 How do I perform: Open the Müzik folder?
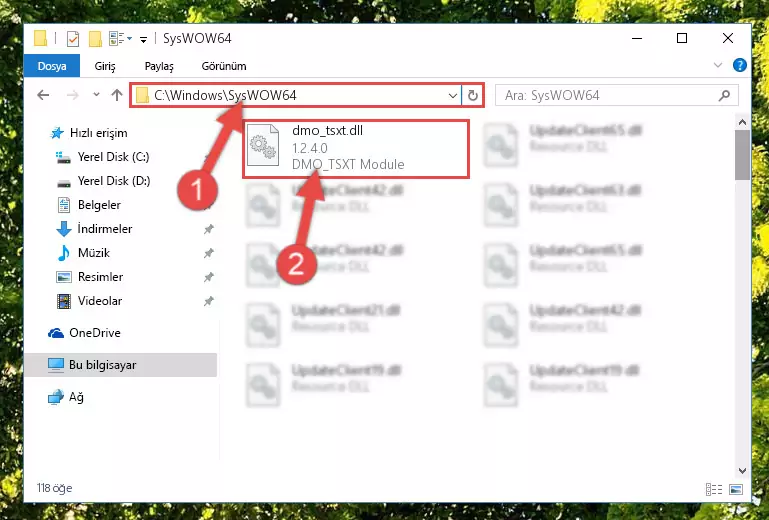coord(83,253)
